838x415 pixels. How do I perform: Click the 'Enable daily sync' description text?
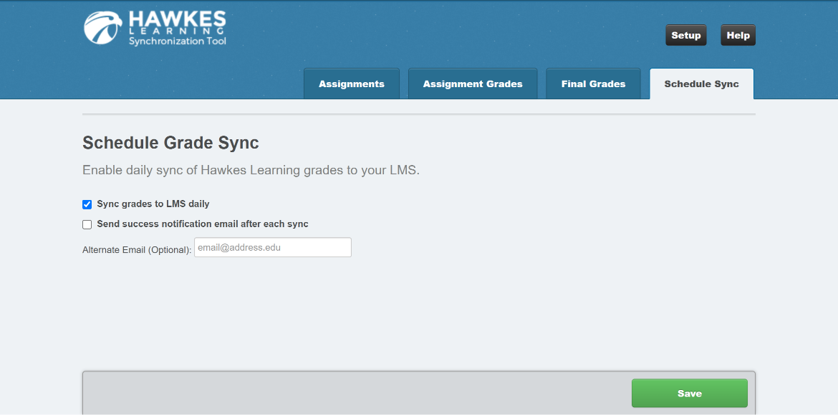(250, 170)
